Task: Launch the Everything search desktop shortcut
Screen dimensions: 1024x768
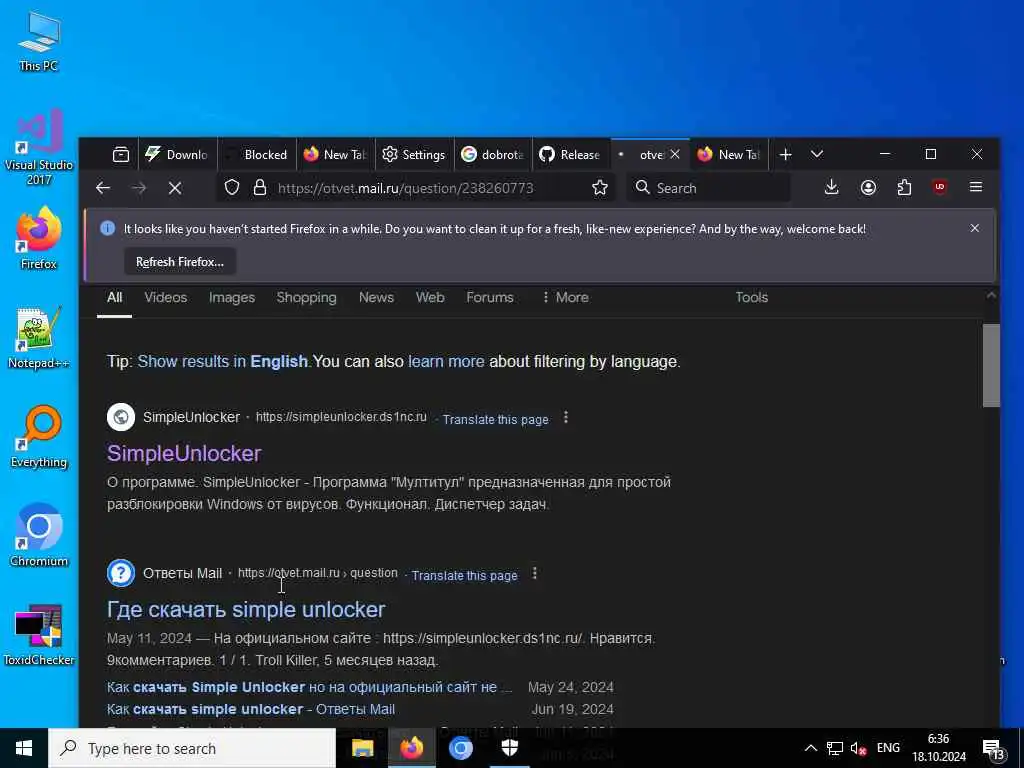Action: [x=39, y=436]
